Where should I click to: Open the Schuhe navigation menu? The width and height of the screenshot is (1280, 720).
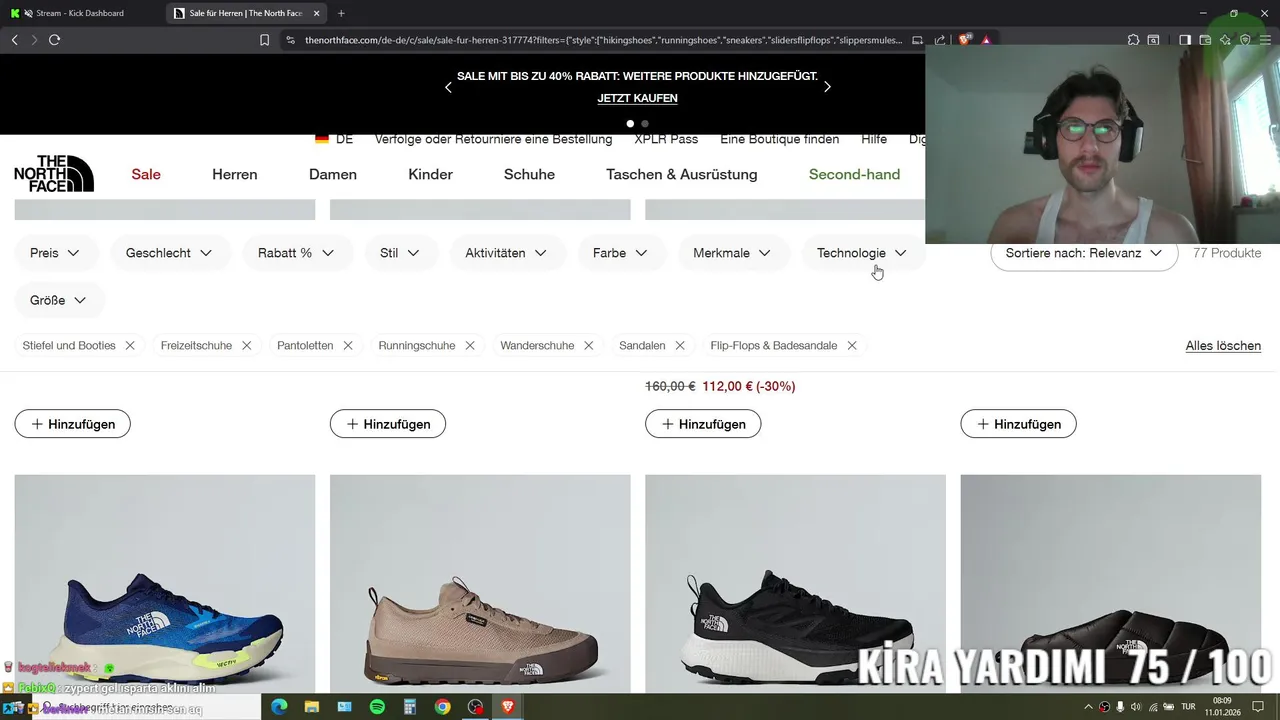click(x=529, y=174)
